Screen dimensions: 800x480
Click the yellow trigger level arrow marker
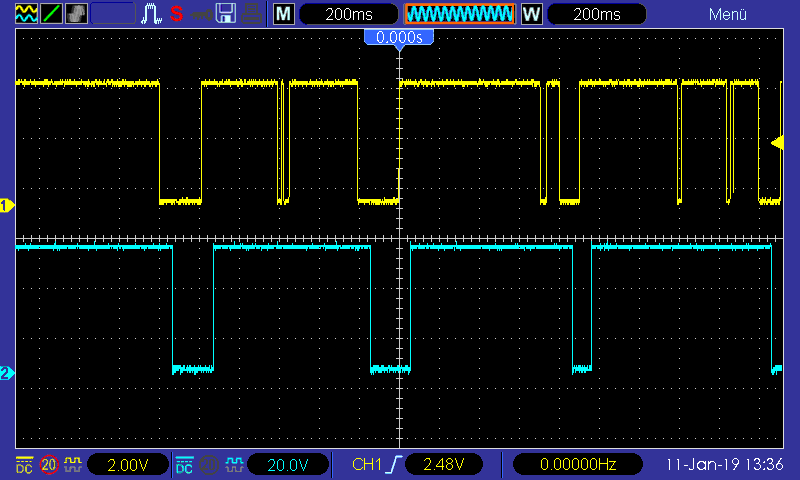[778, 143]
